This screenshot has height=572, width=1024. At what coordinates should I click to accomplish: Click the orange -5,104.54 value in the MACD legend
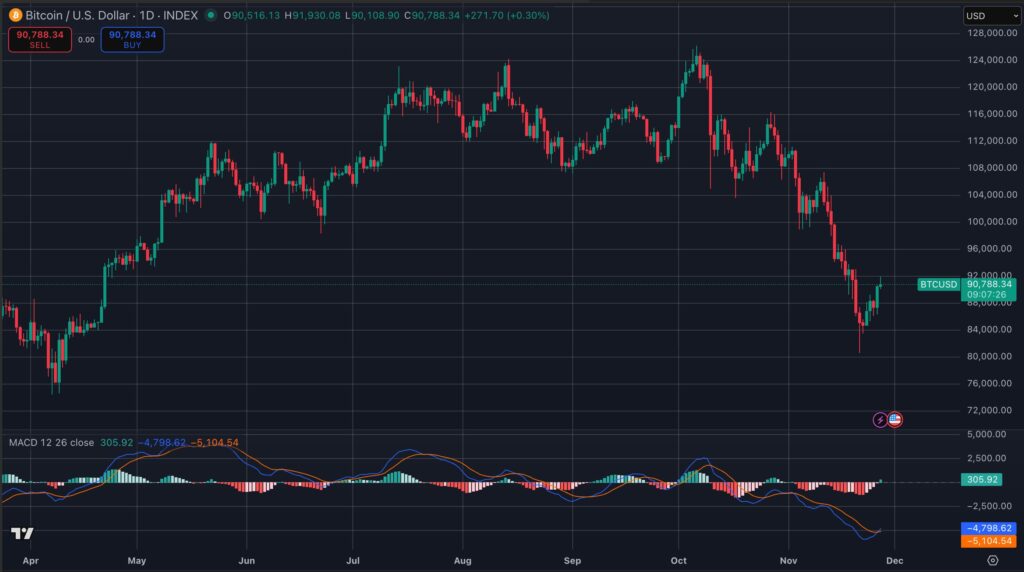214,443
